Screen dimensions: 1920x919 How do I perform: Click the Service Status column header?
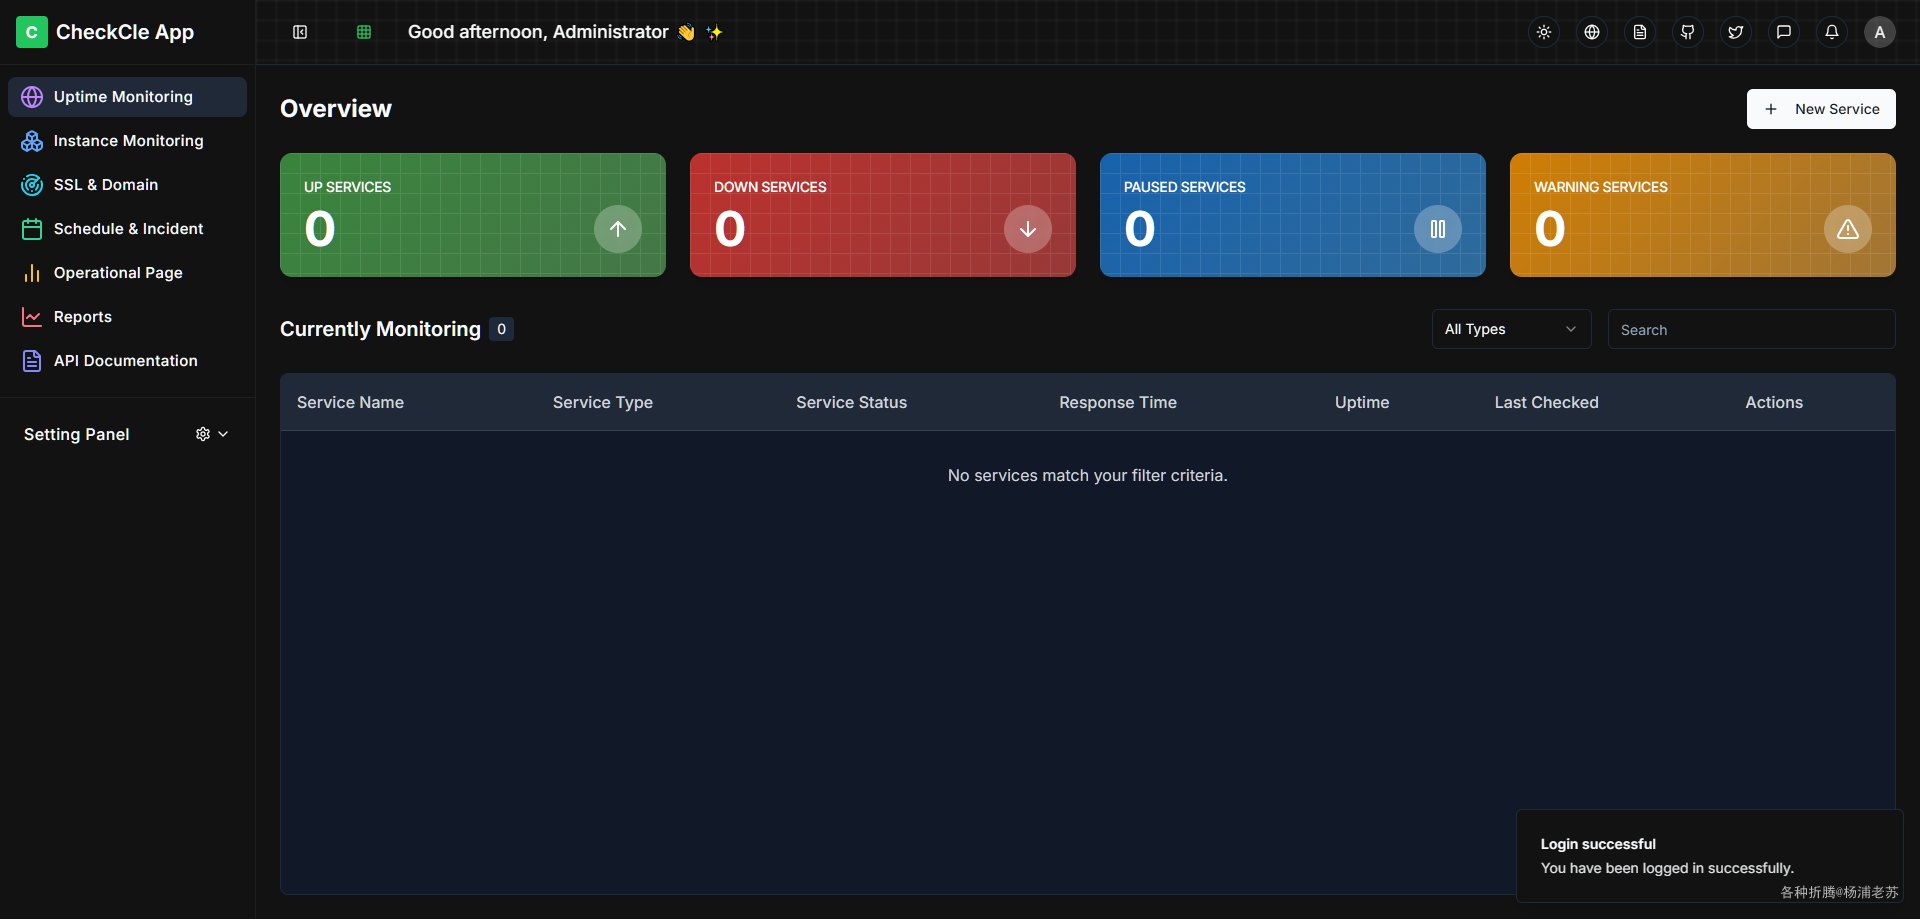coord(852,402)
